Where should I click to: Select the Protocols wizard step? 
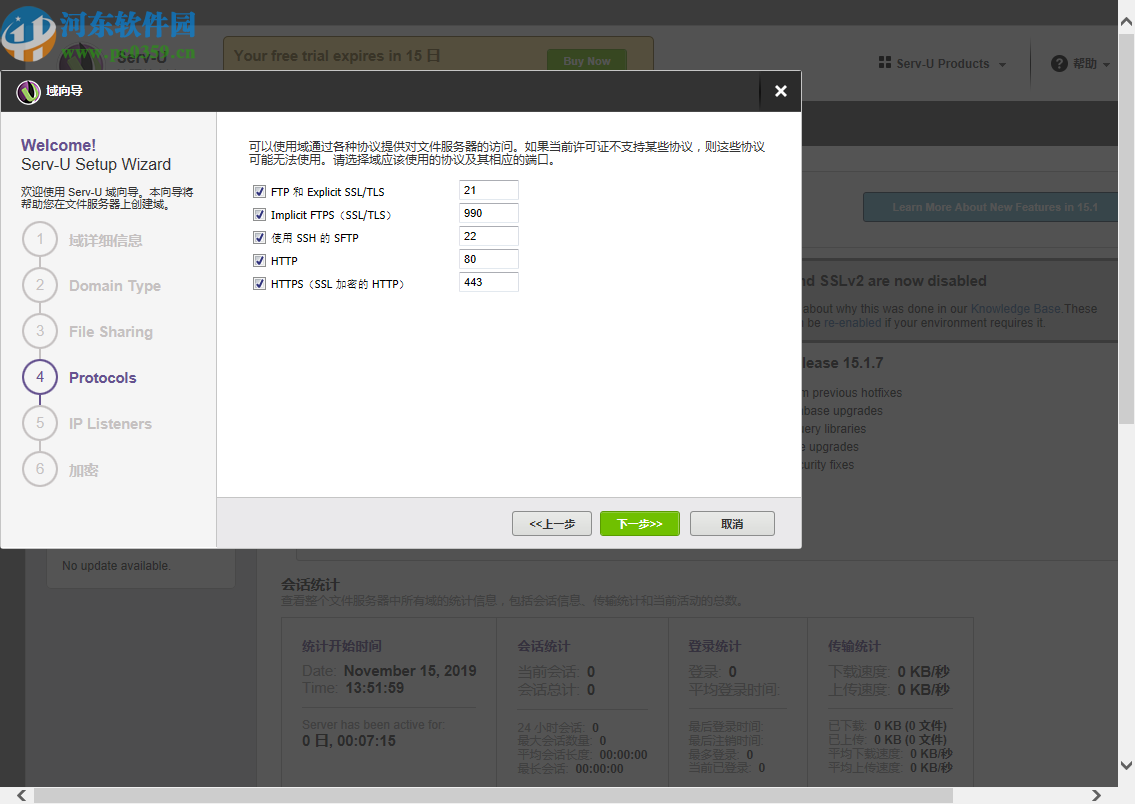[x=103, y=378]
